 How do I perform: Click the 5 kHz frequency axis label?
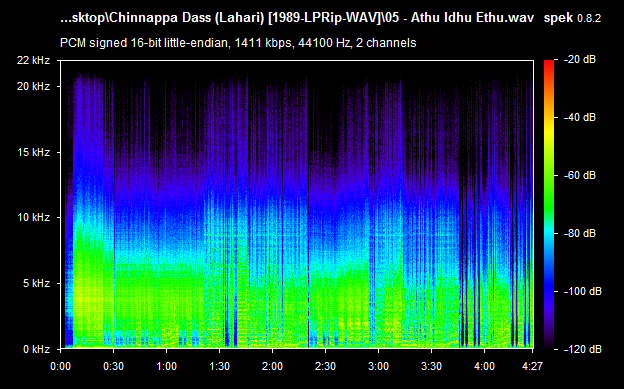[36, 283]
